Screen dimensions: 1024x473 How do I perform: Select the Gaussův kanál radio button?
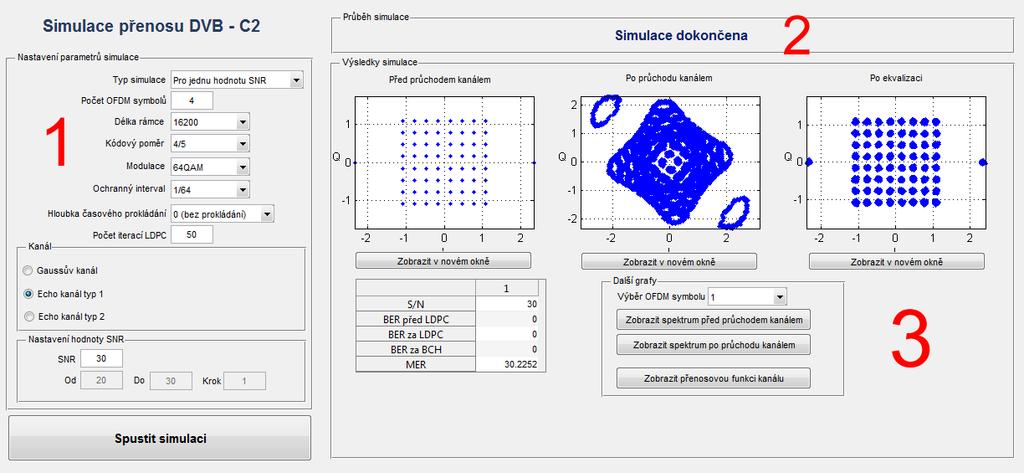pos(27,270)
